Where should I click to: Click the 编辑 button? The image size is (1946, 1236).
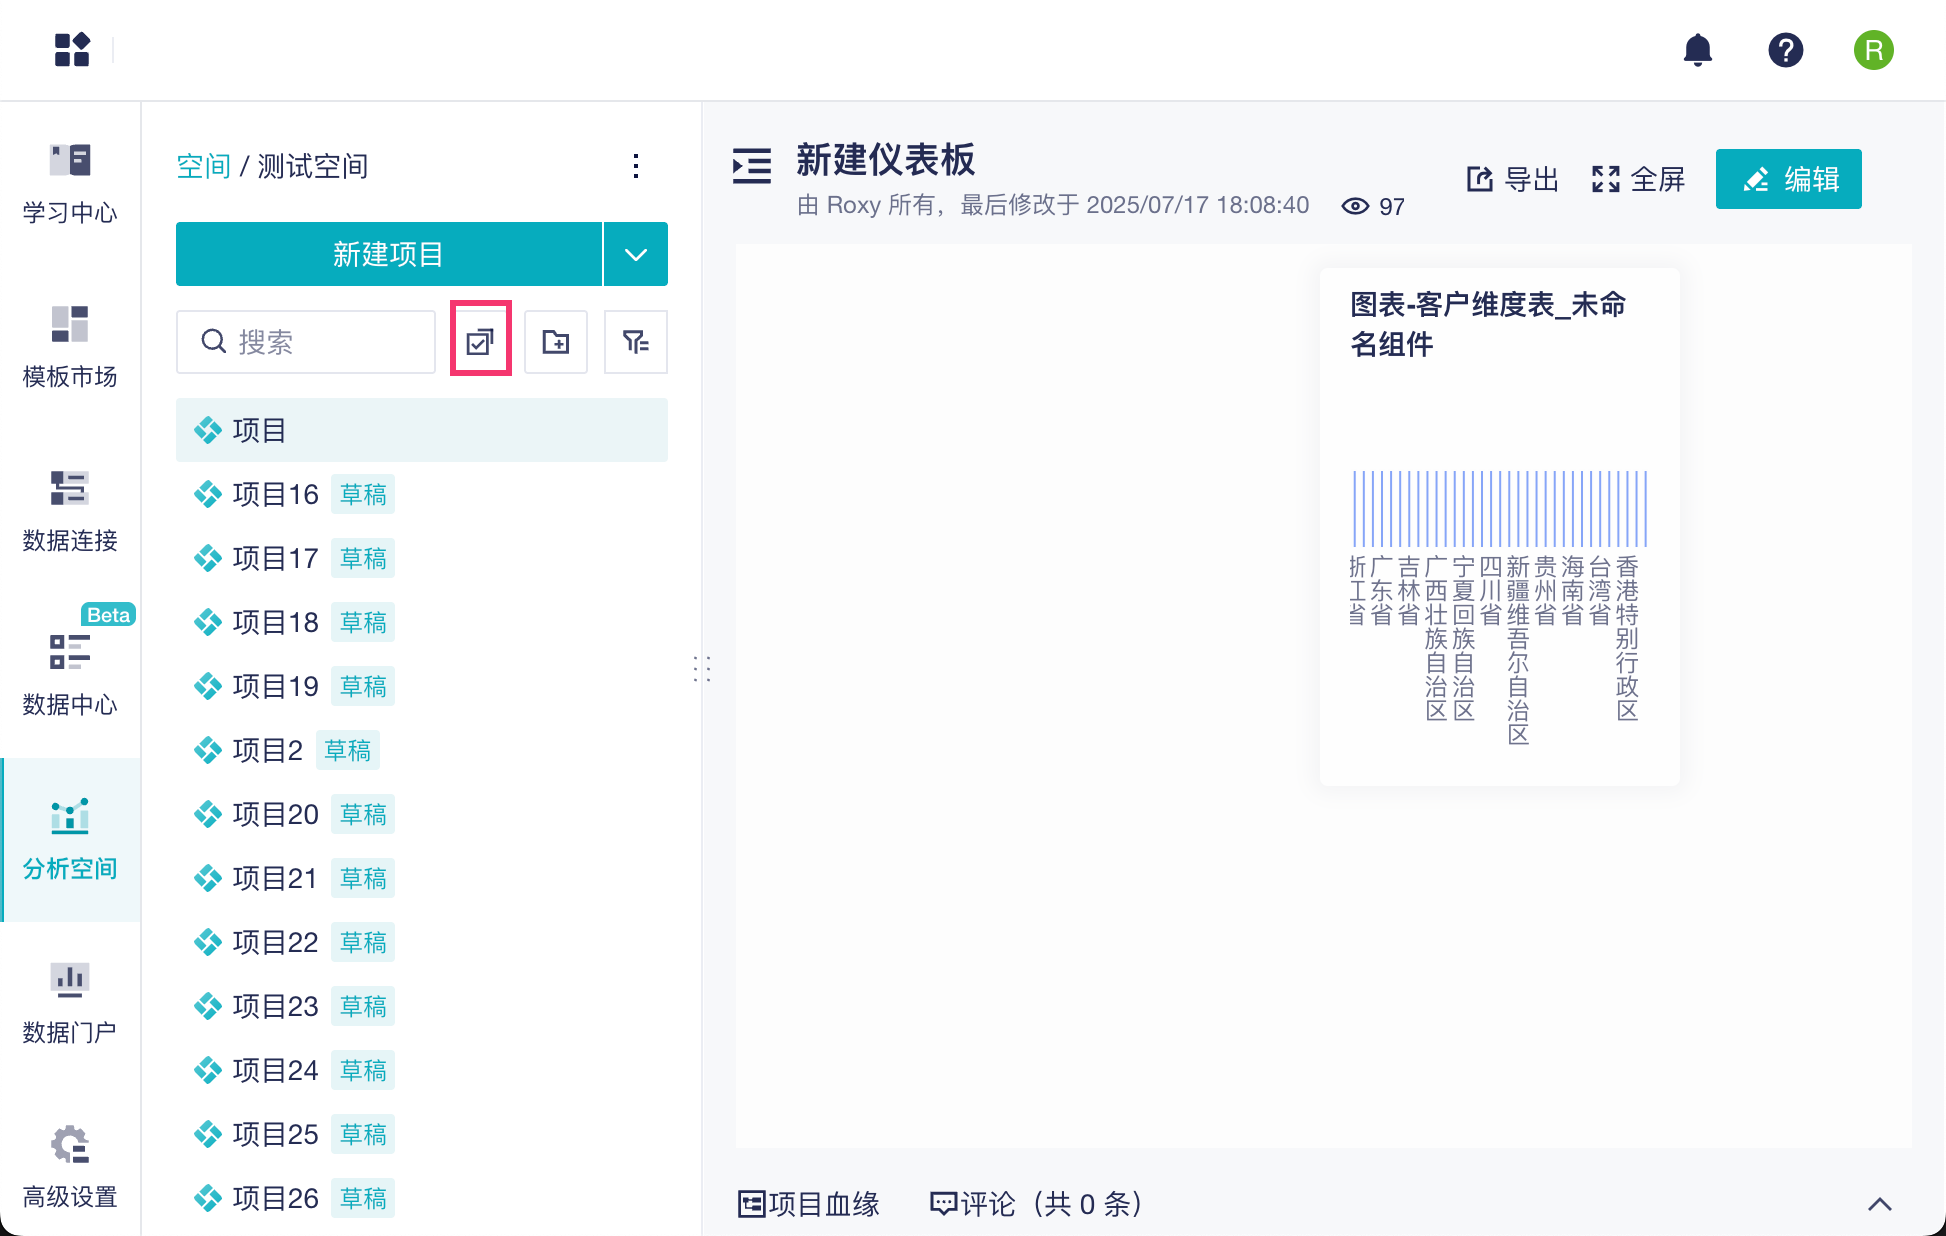[x=1788, y=179]
